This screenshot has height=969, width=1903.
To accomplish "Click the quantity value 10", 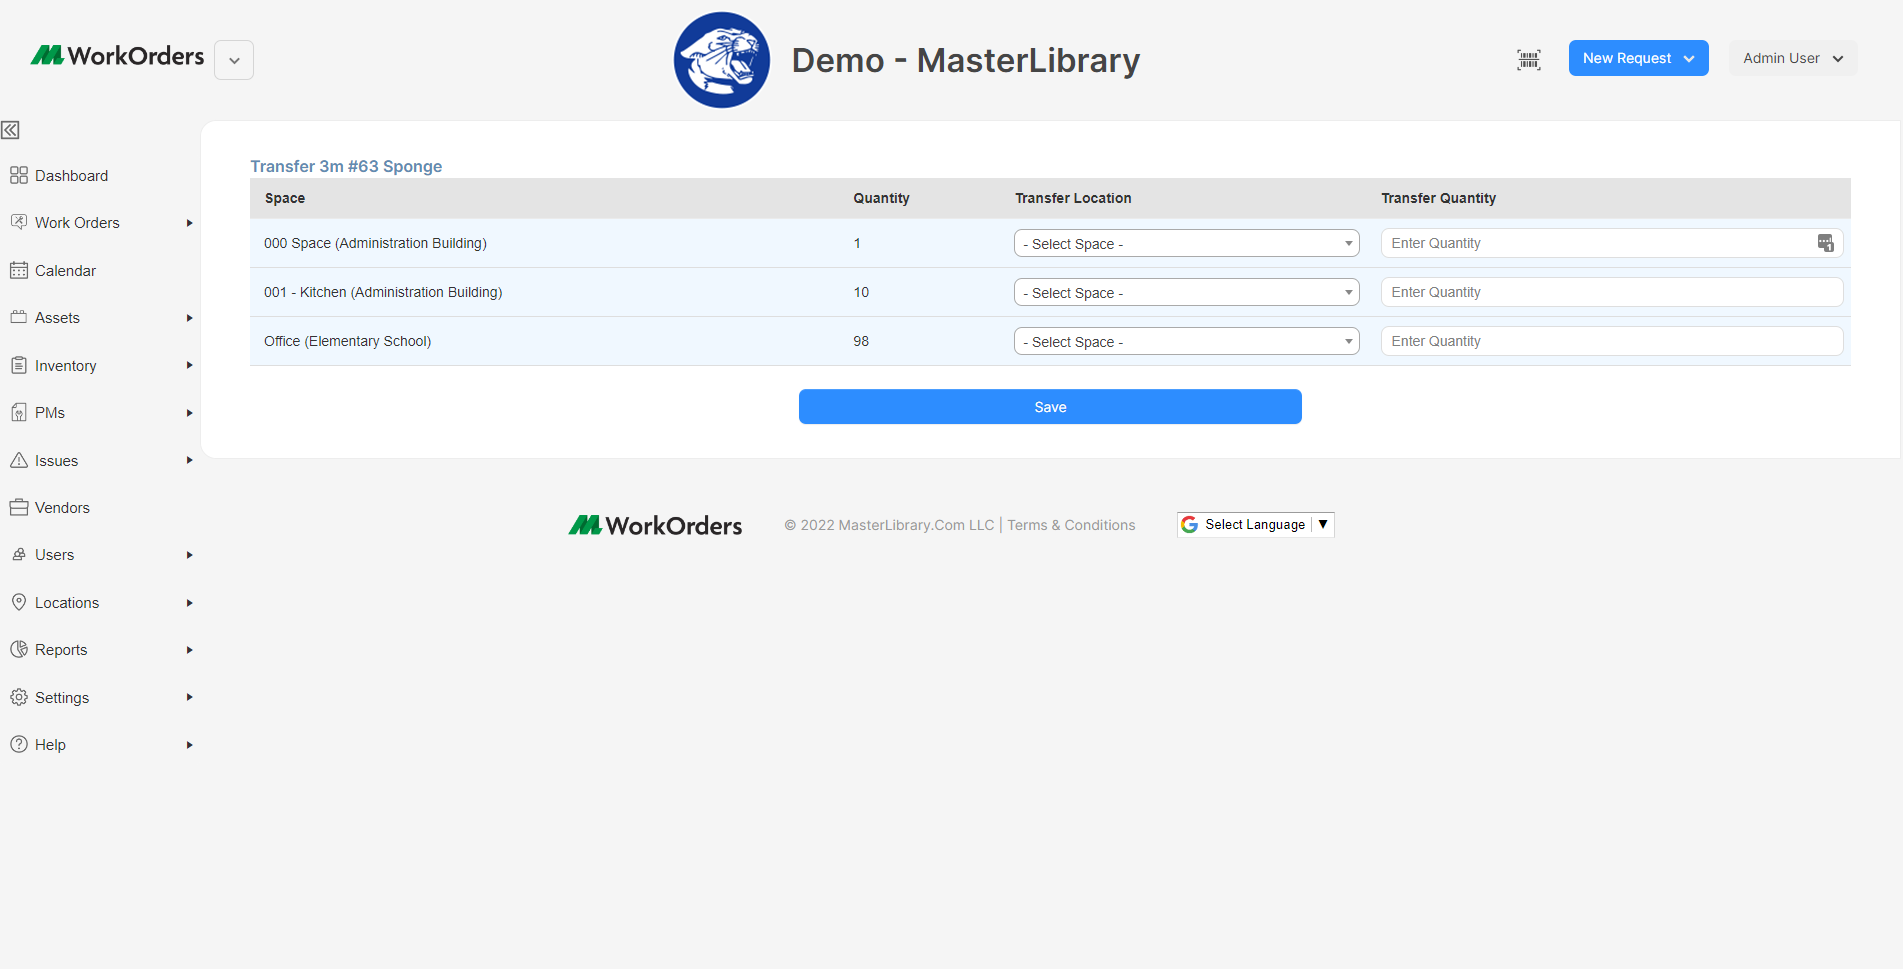I will pyautogui.click(x=861, y=292).
